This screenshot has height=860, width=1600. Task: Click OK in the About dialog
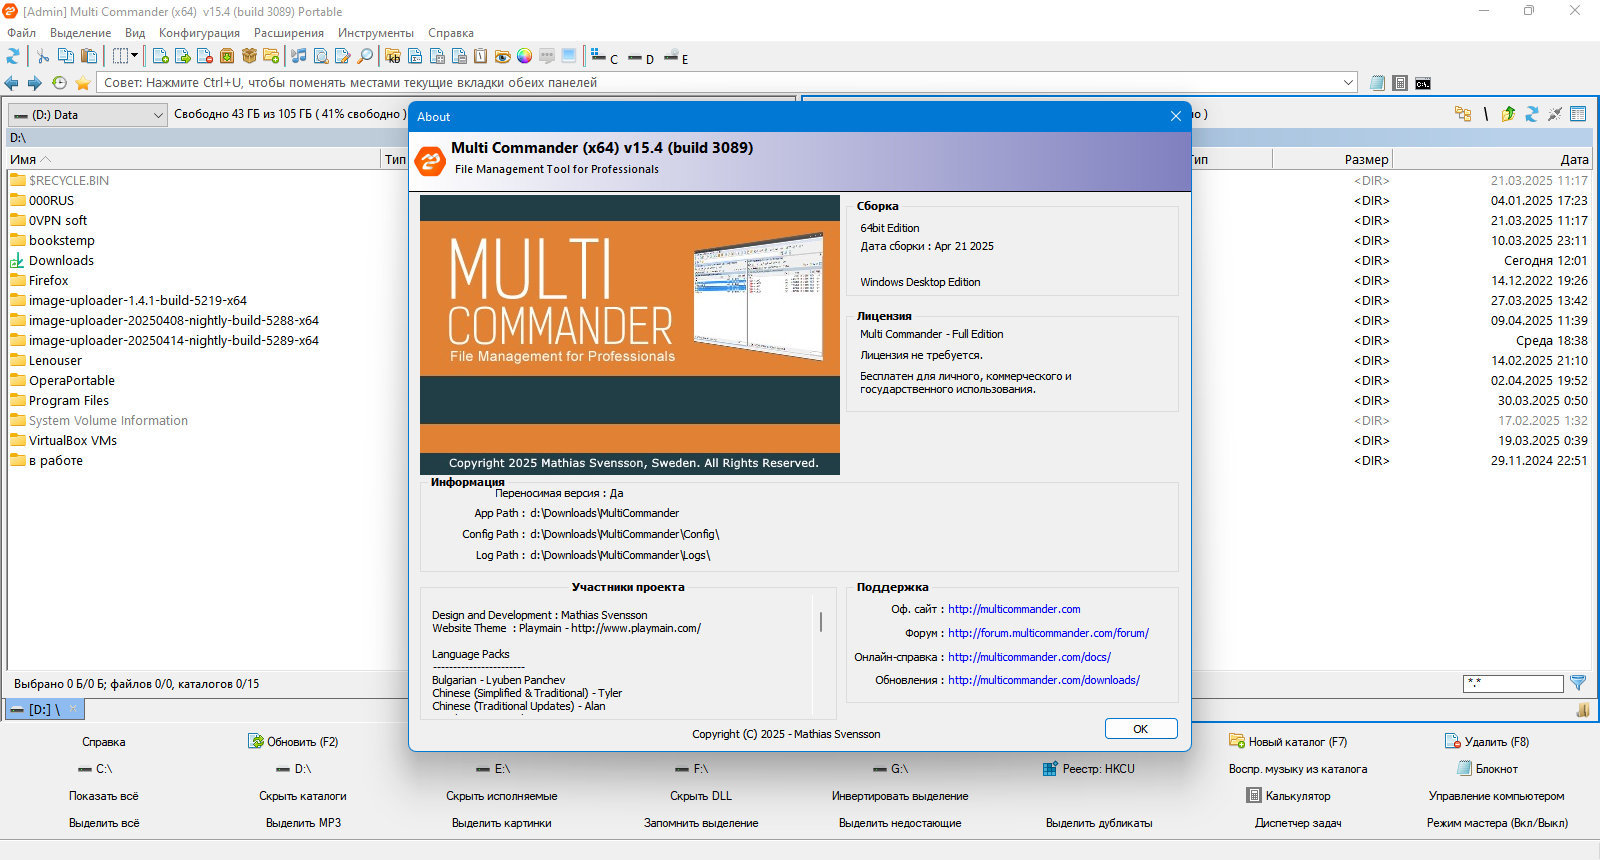1141,729
